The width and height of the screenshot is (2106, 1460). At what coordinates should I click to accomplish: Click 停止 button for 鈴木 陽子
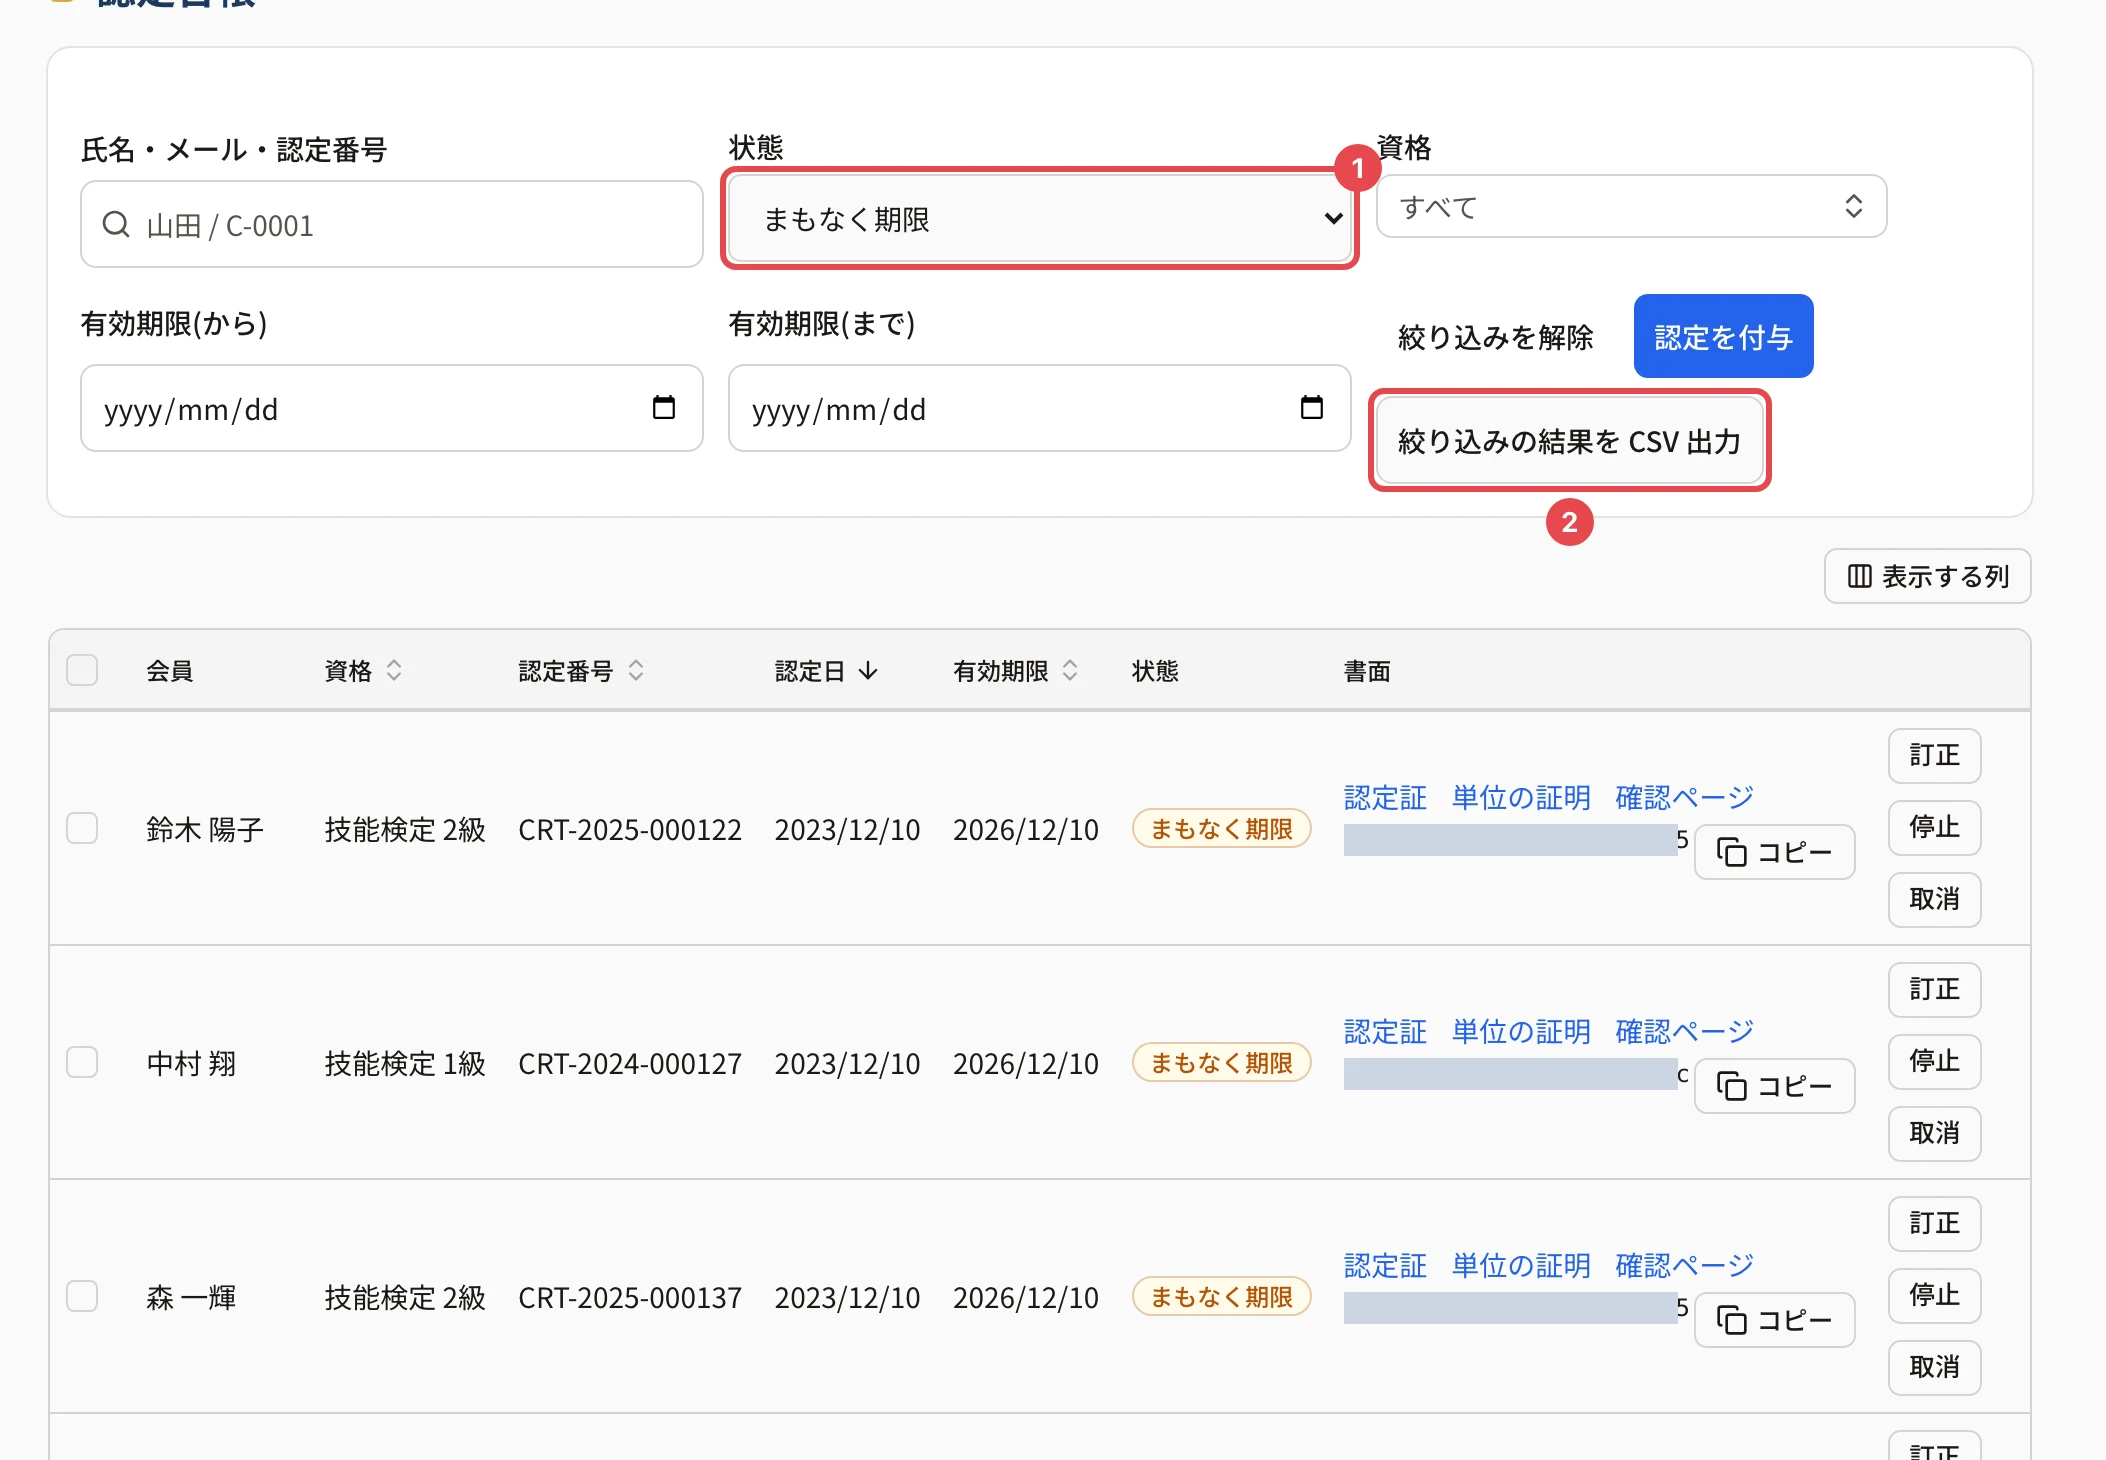[x=1935, y=827]
